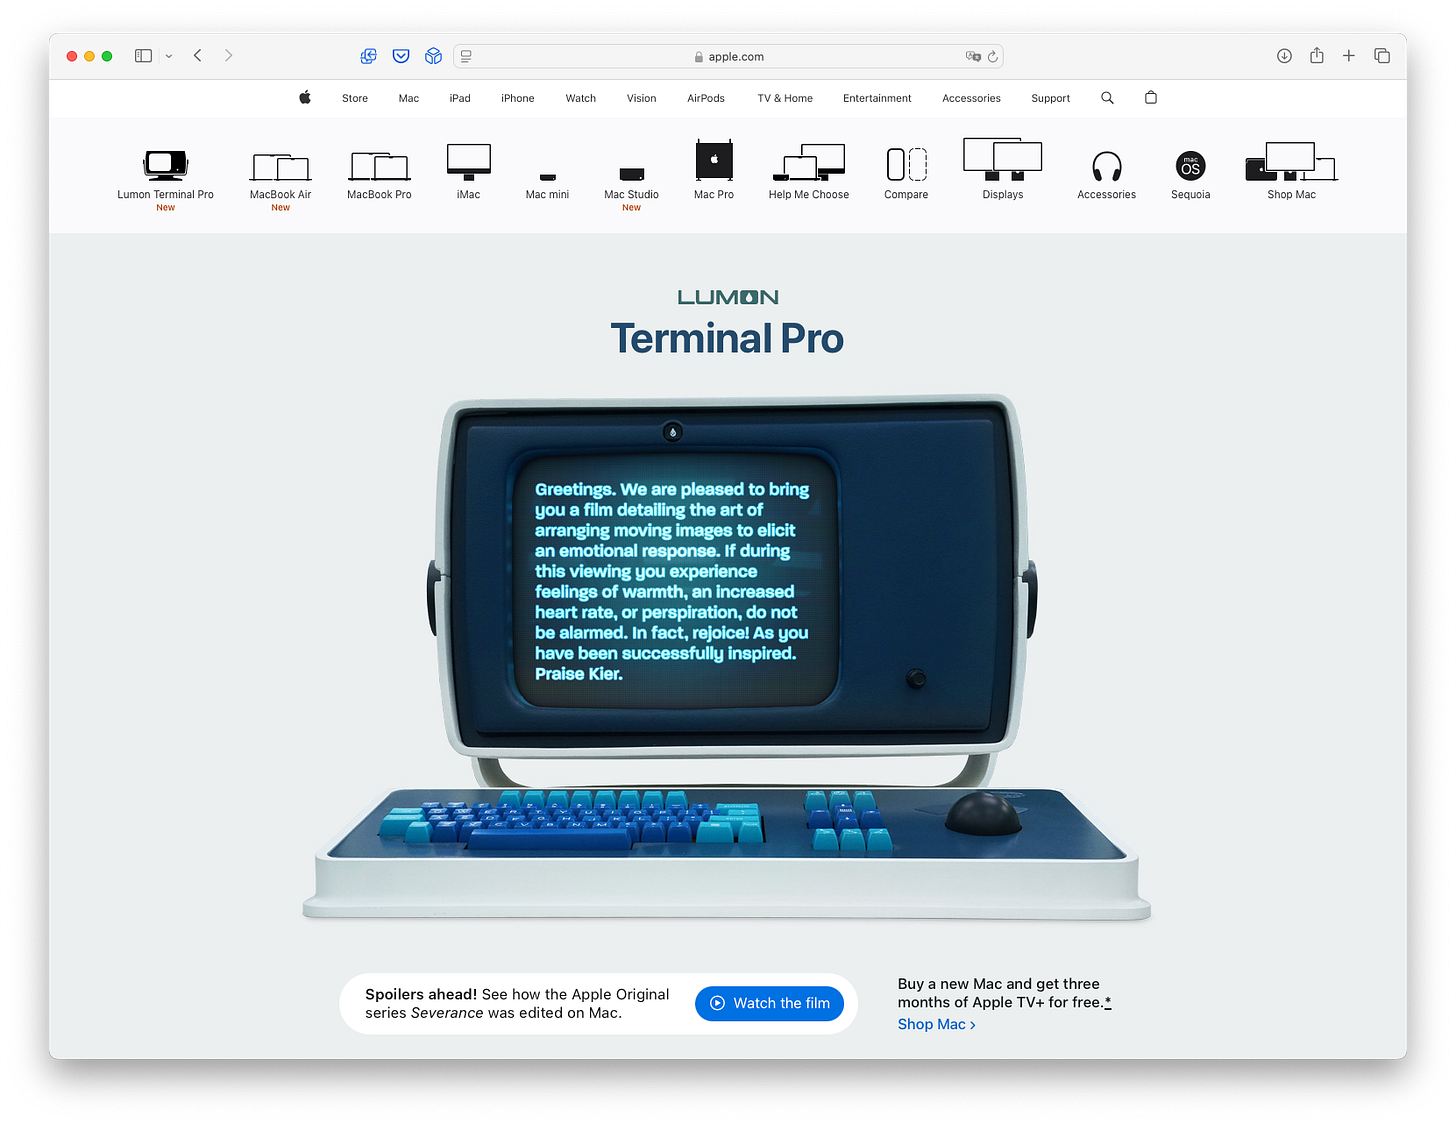Click the footnote asterisk after 'for free.'
1456x1124 pixels.
pos(1108,1002)
